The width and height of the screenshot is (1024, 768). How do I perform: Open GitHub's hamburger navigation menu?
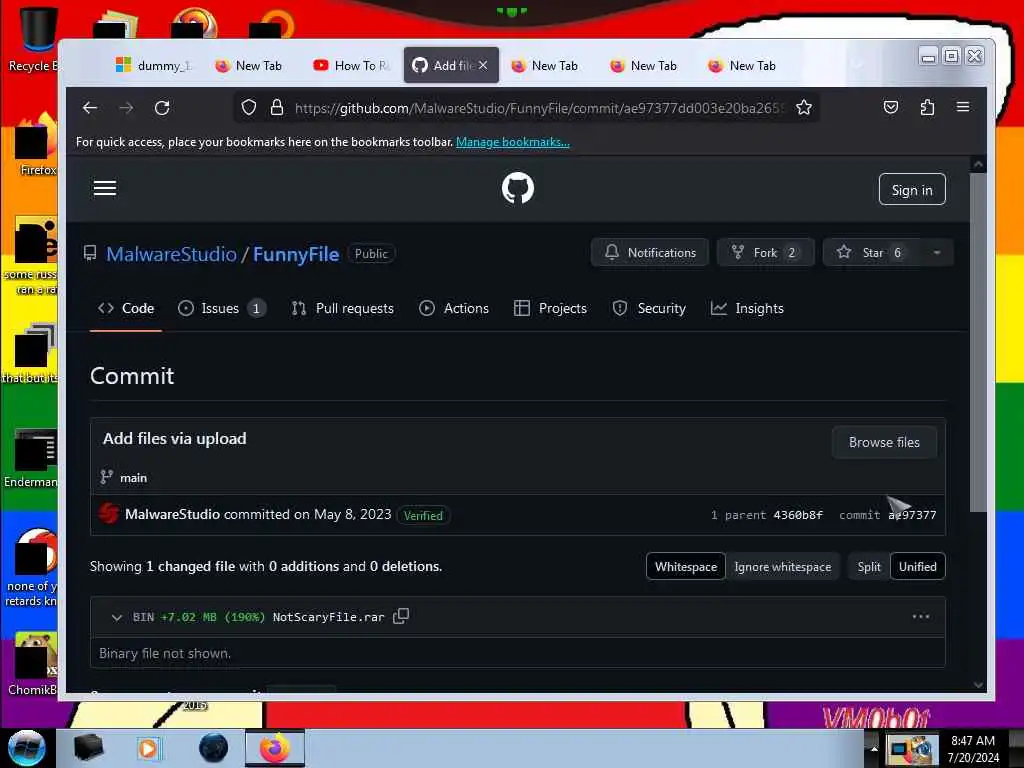[104, 189]
